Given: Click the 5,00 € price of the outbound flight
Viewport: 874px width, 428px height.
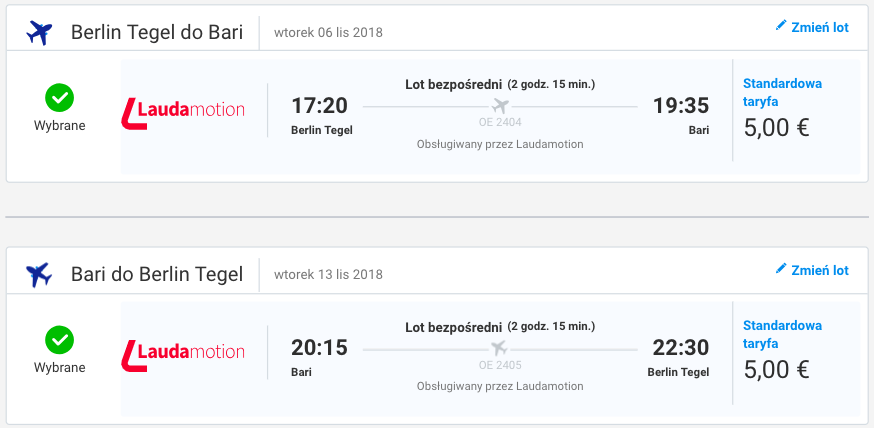Looking at the screenshot, I should coord(777,128).
